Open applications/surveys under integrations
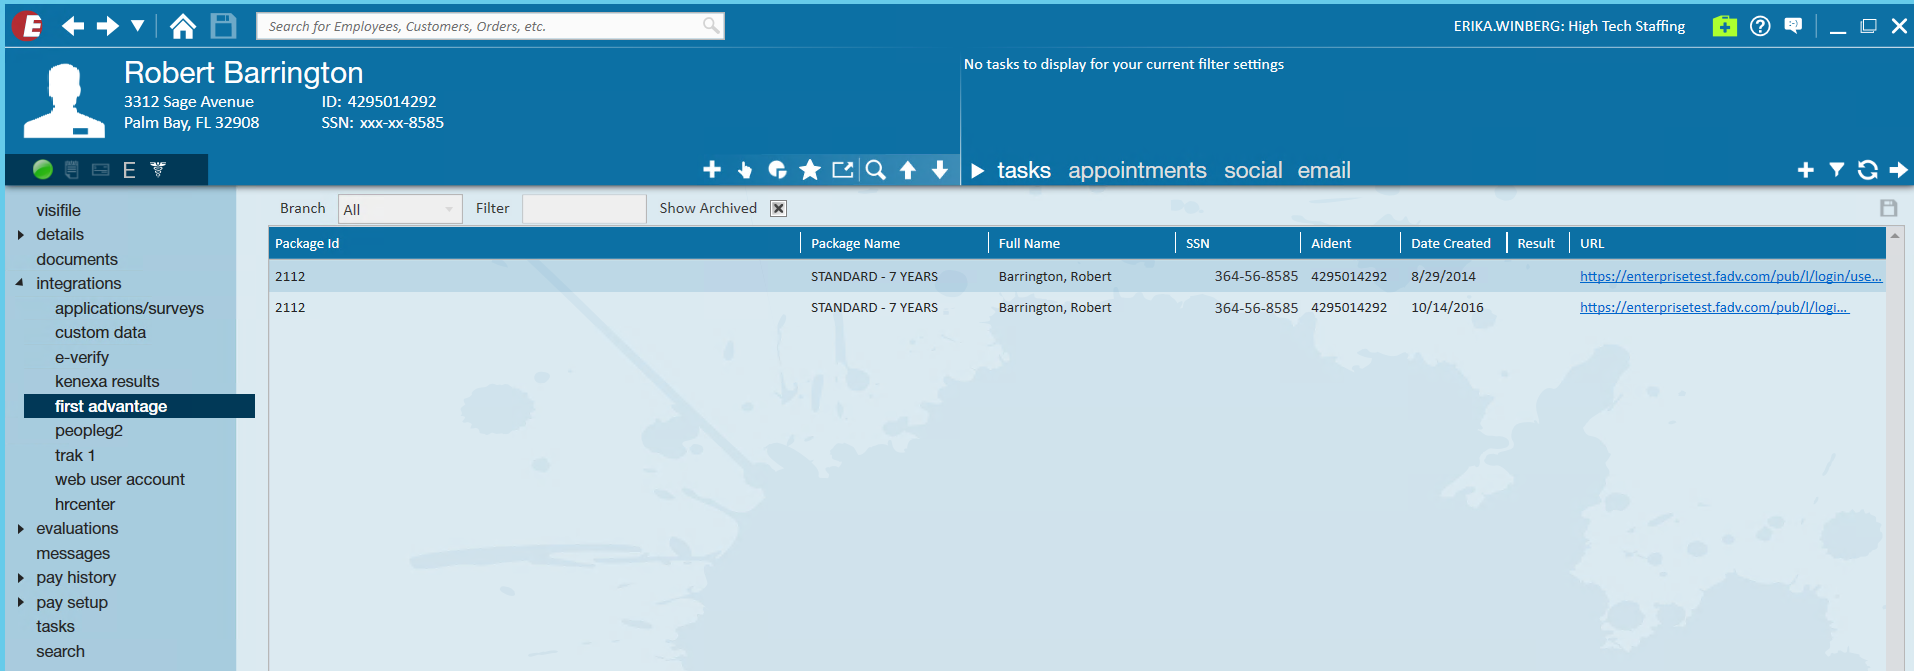 pyautogui.click(x=129, y=308)
